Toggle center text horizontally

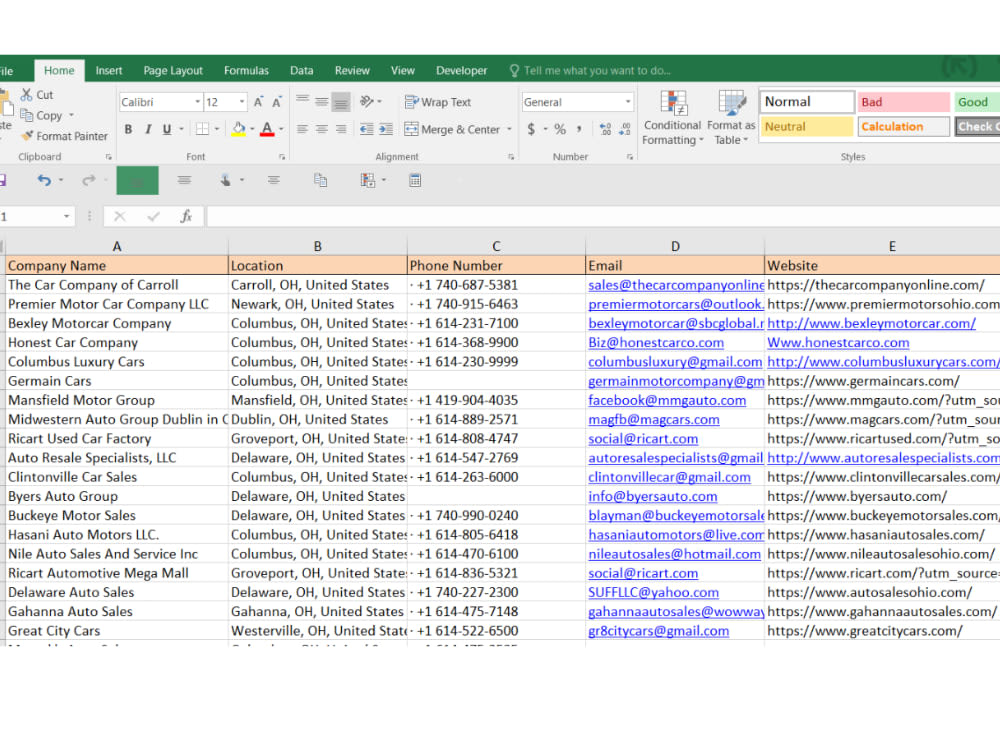click(x=322, y=129)
